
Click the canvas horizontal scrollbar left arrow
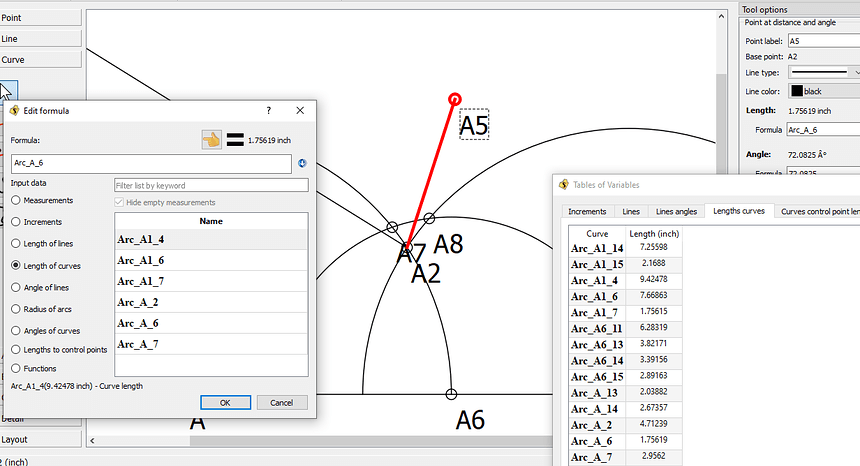(92, 440)
